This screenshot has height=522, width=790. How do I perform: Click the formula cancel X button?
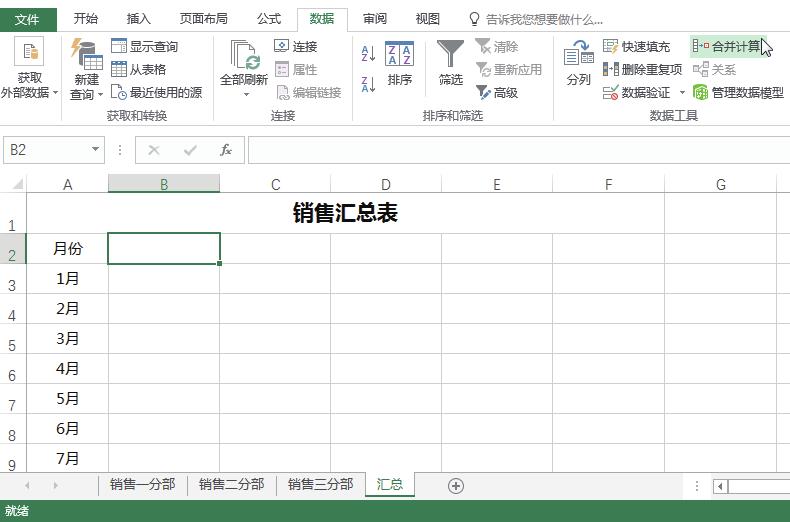click(x=154, y=150)
